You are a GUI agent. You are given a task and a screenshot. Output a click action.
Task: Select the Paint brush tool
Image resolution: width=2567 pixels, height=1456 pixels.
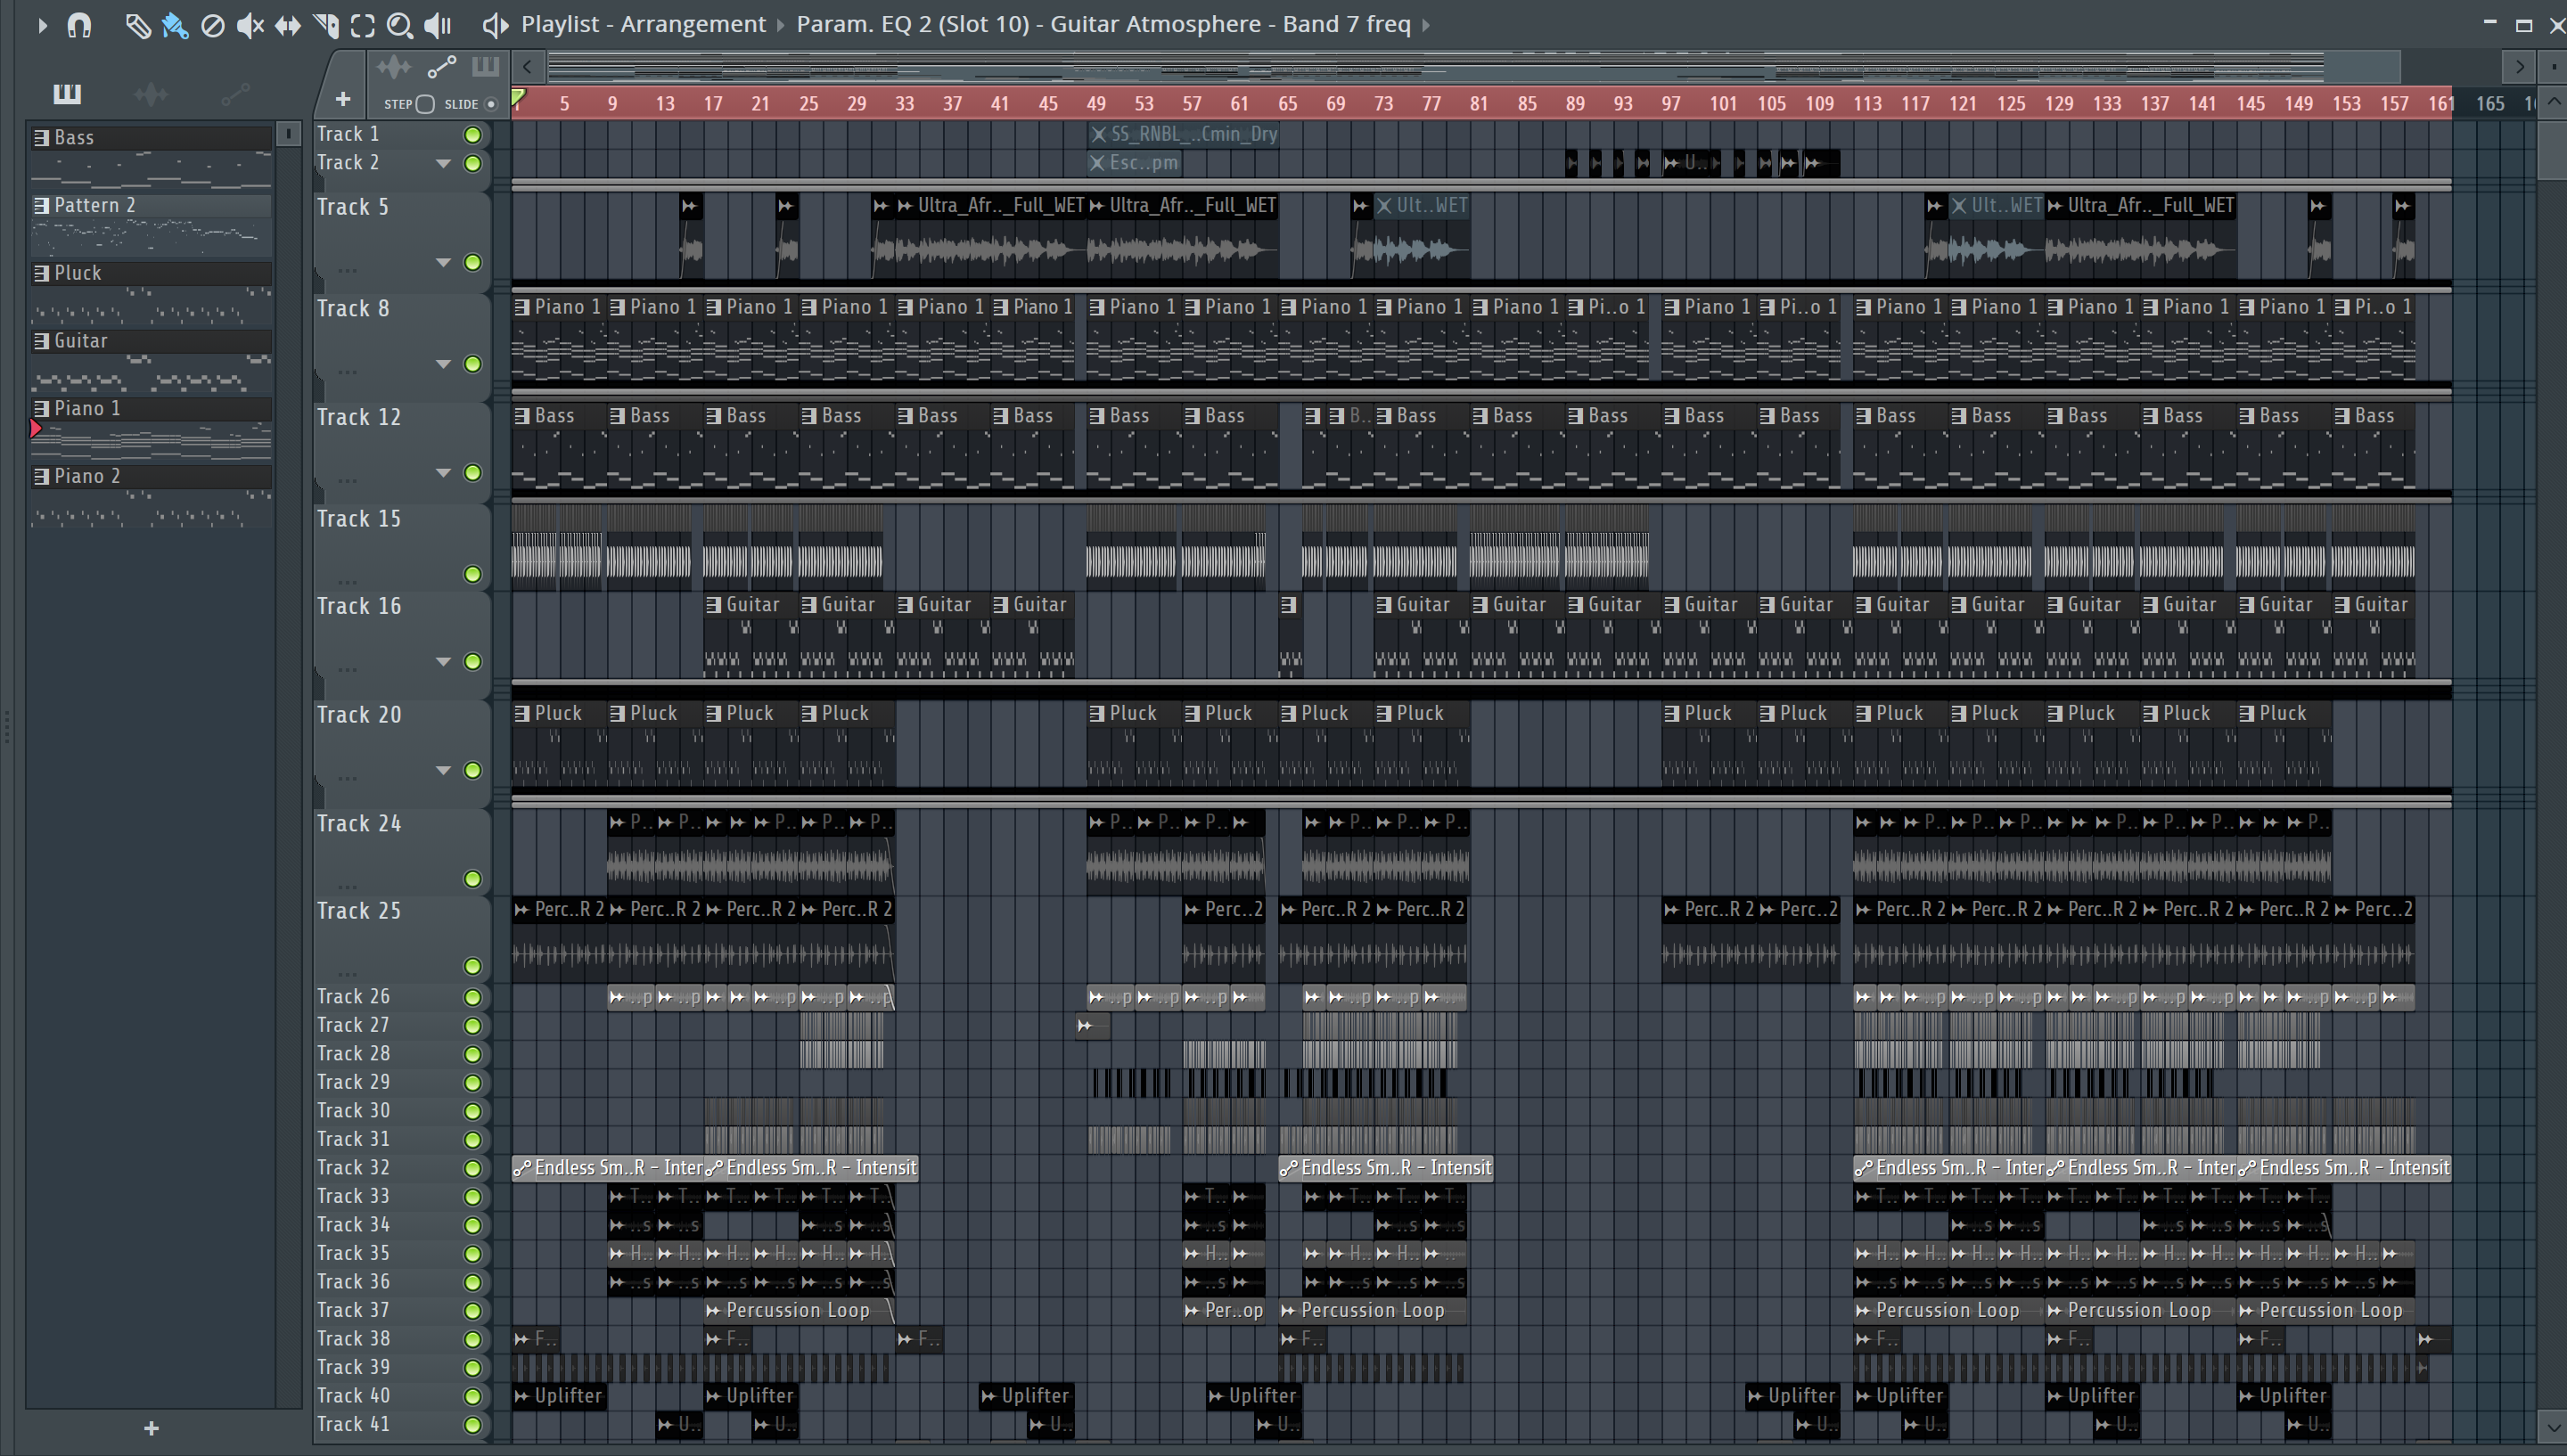pos(175,25)
